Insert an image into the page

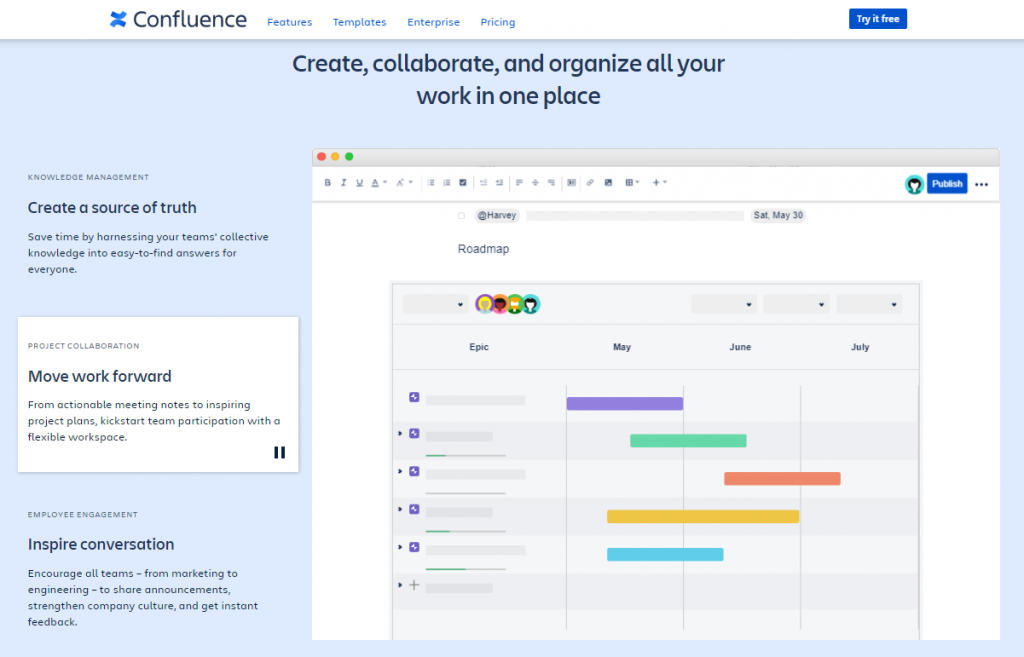pos(609,183)
